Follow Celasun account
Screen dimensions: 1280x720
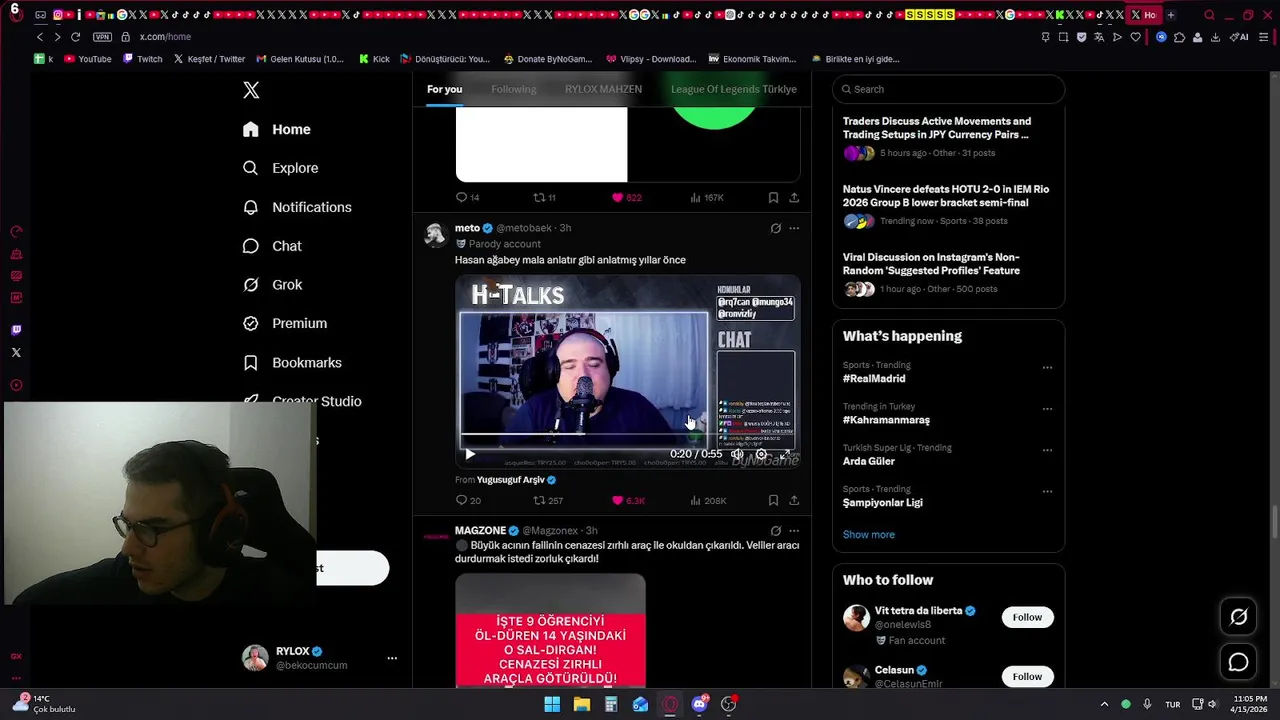click(1027, 677)
